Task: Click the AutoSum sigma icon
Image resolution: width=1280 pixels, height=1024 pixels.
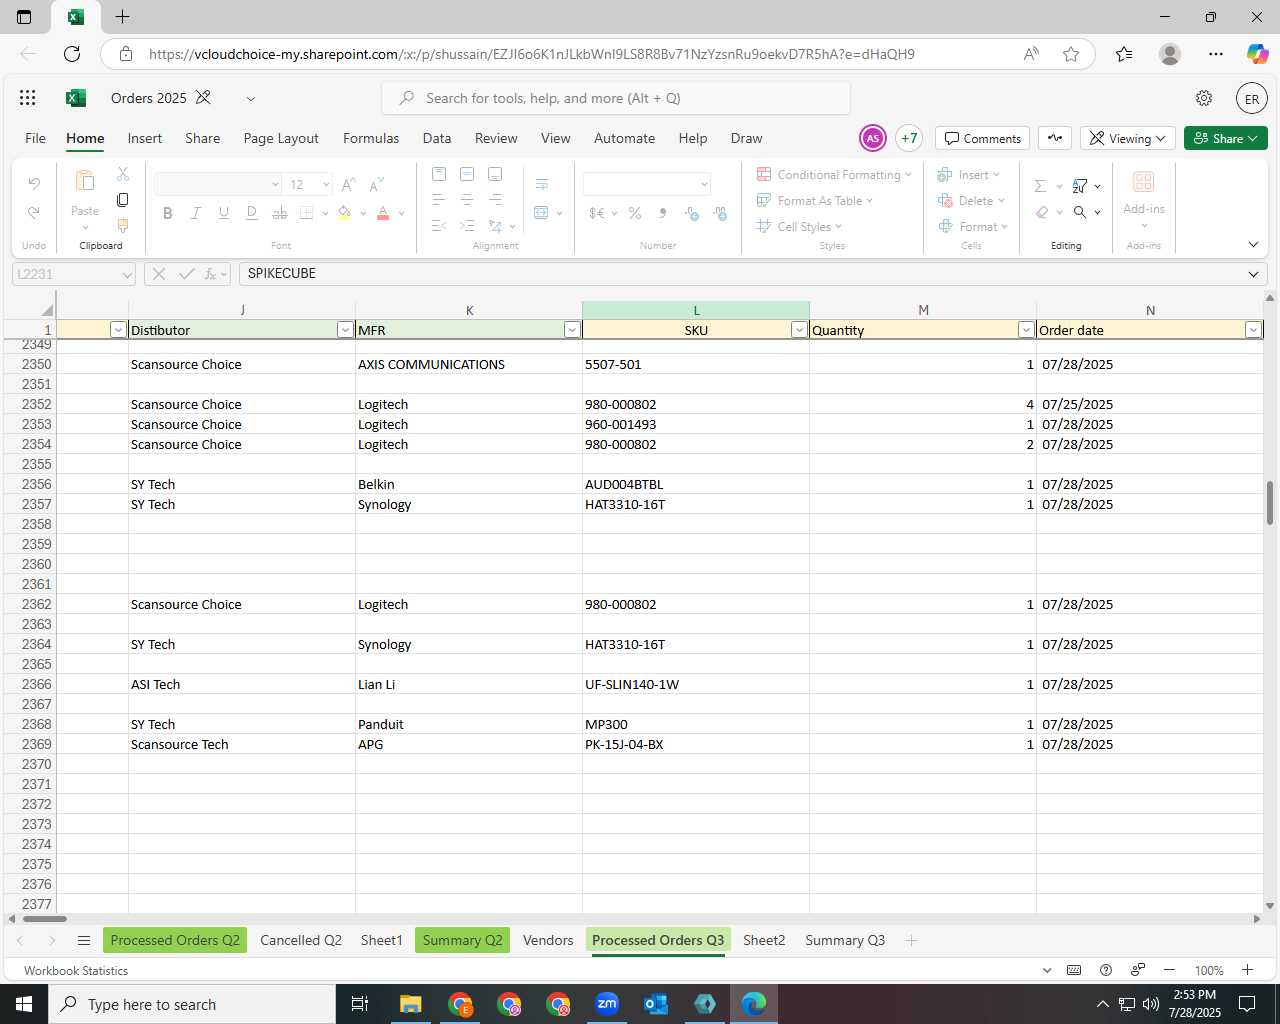Action: coord(1040,186)
